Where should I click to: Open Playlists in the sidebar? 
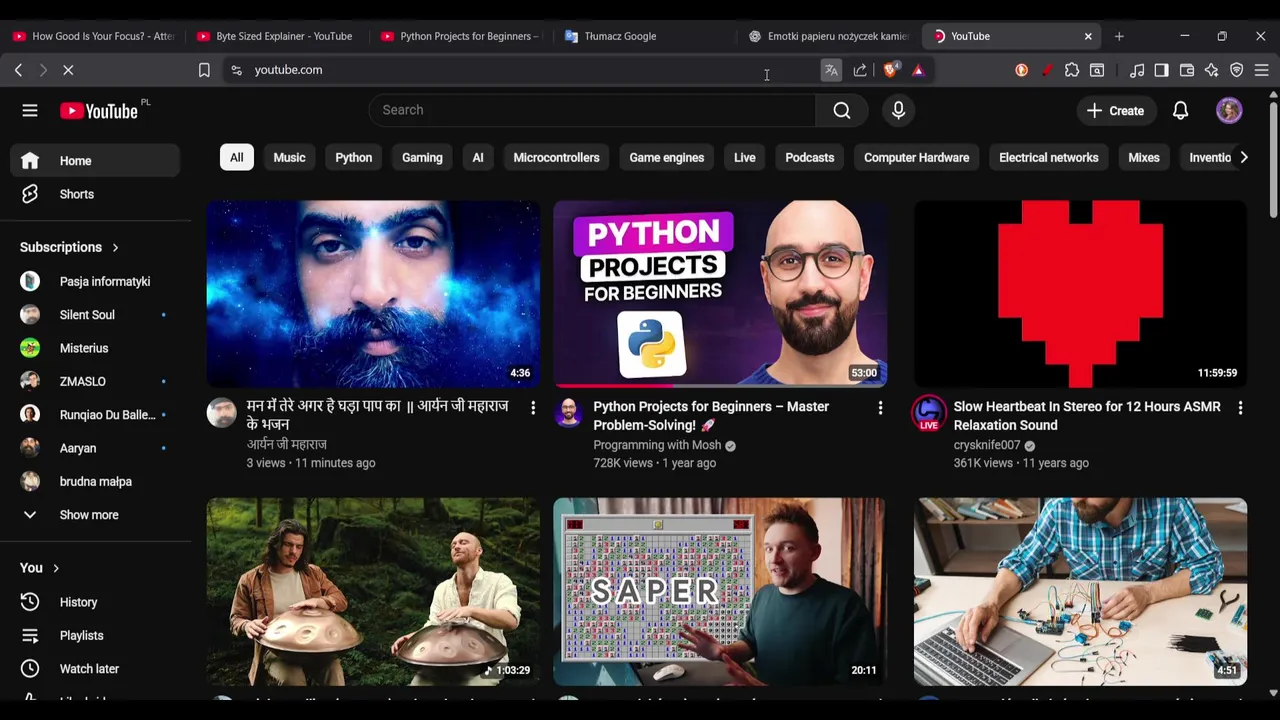point(95,635)
